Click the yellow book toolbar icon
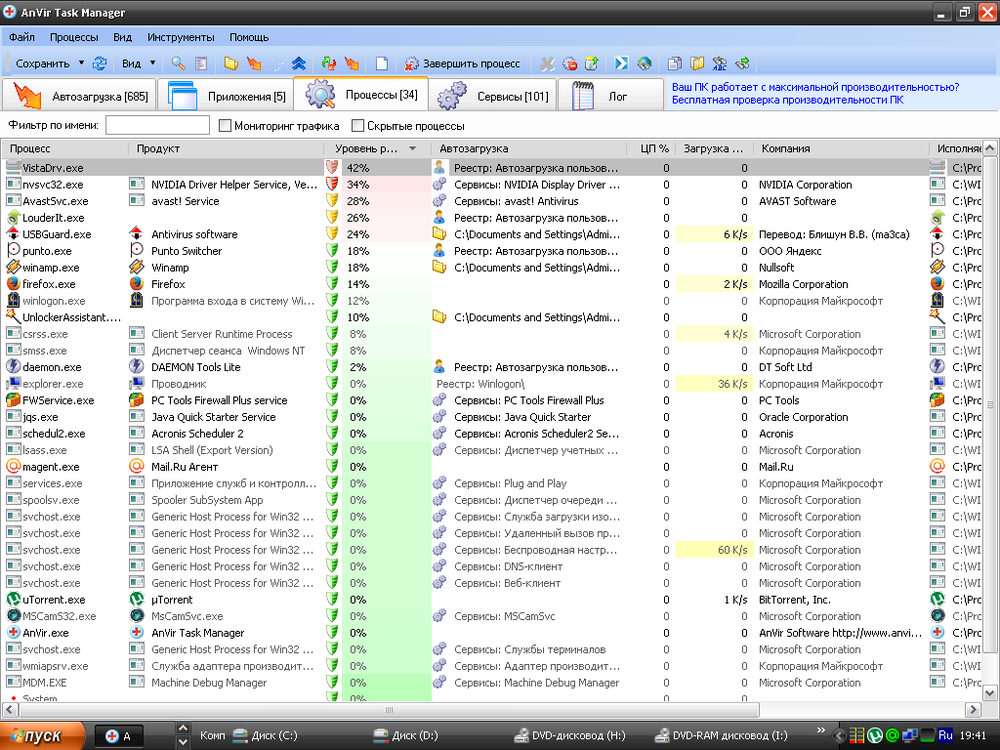This screenshot has width=1000, height=750. (x=697, y=63)
